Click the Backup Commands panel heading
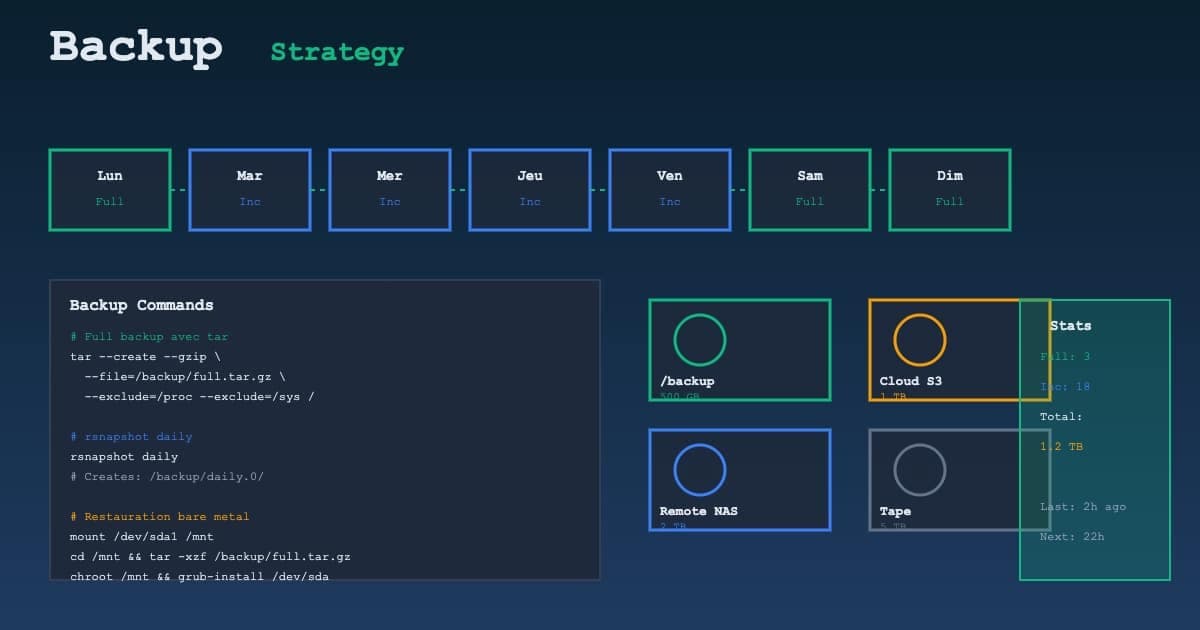This screenshot has height=630, width=1200. (x=141, y=305)
